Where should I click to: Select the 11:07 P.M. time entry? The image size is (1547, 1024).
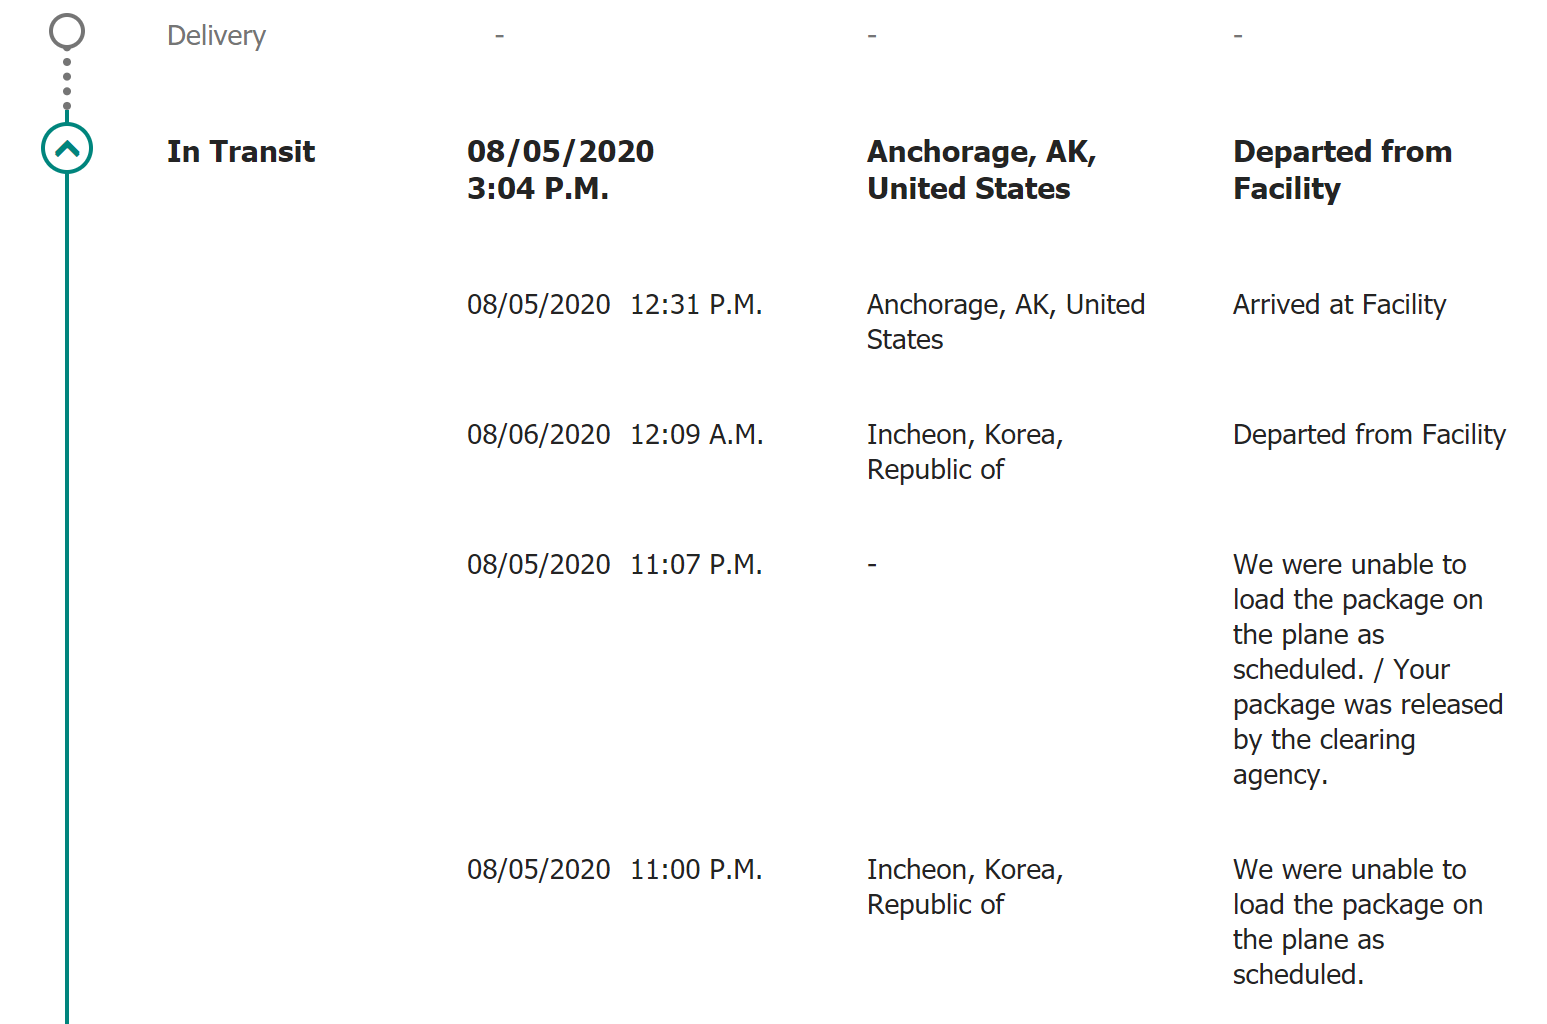(696, 565)
